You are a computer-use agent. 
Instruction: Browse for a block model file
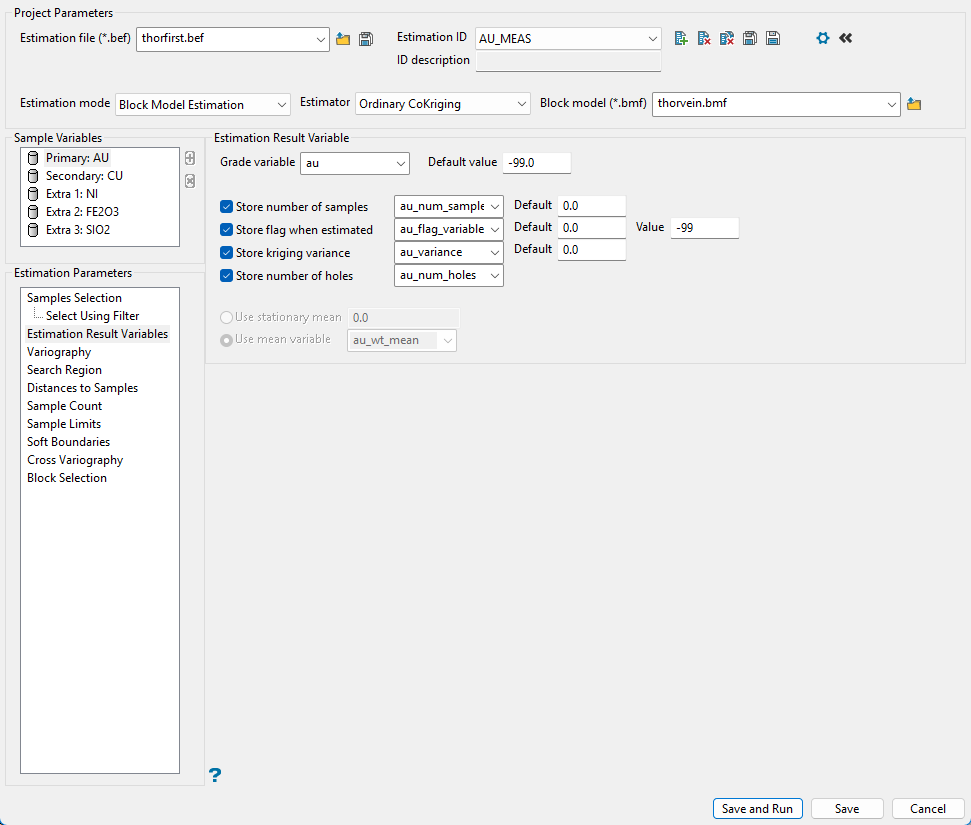pos(914,104)
